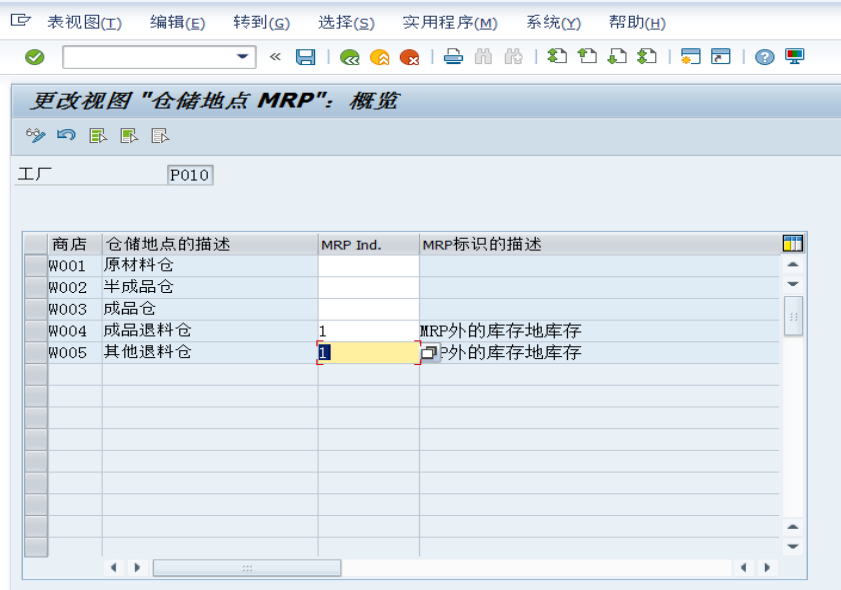Click the vertical scrollbar thumb
This screenshot has height=590, width=841.
point(793,316)
